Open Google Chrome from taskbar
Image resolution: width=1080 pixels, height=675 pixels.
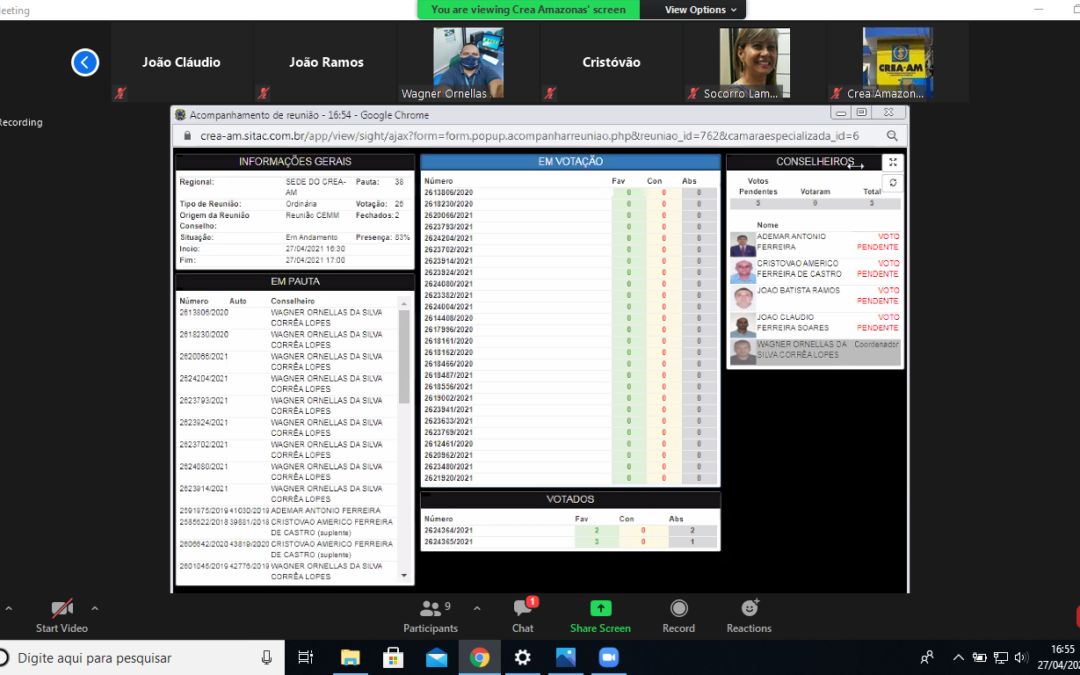pos(479,658)
